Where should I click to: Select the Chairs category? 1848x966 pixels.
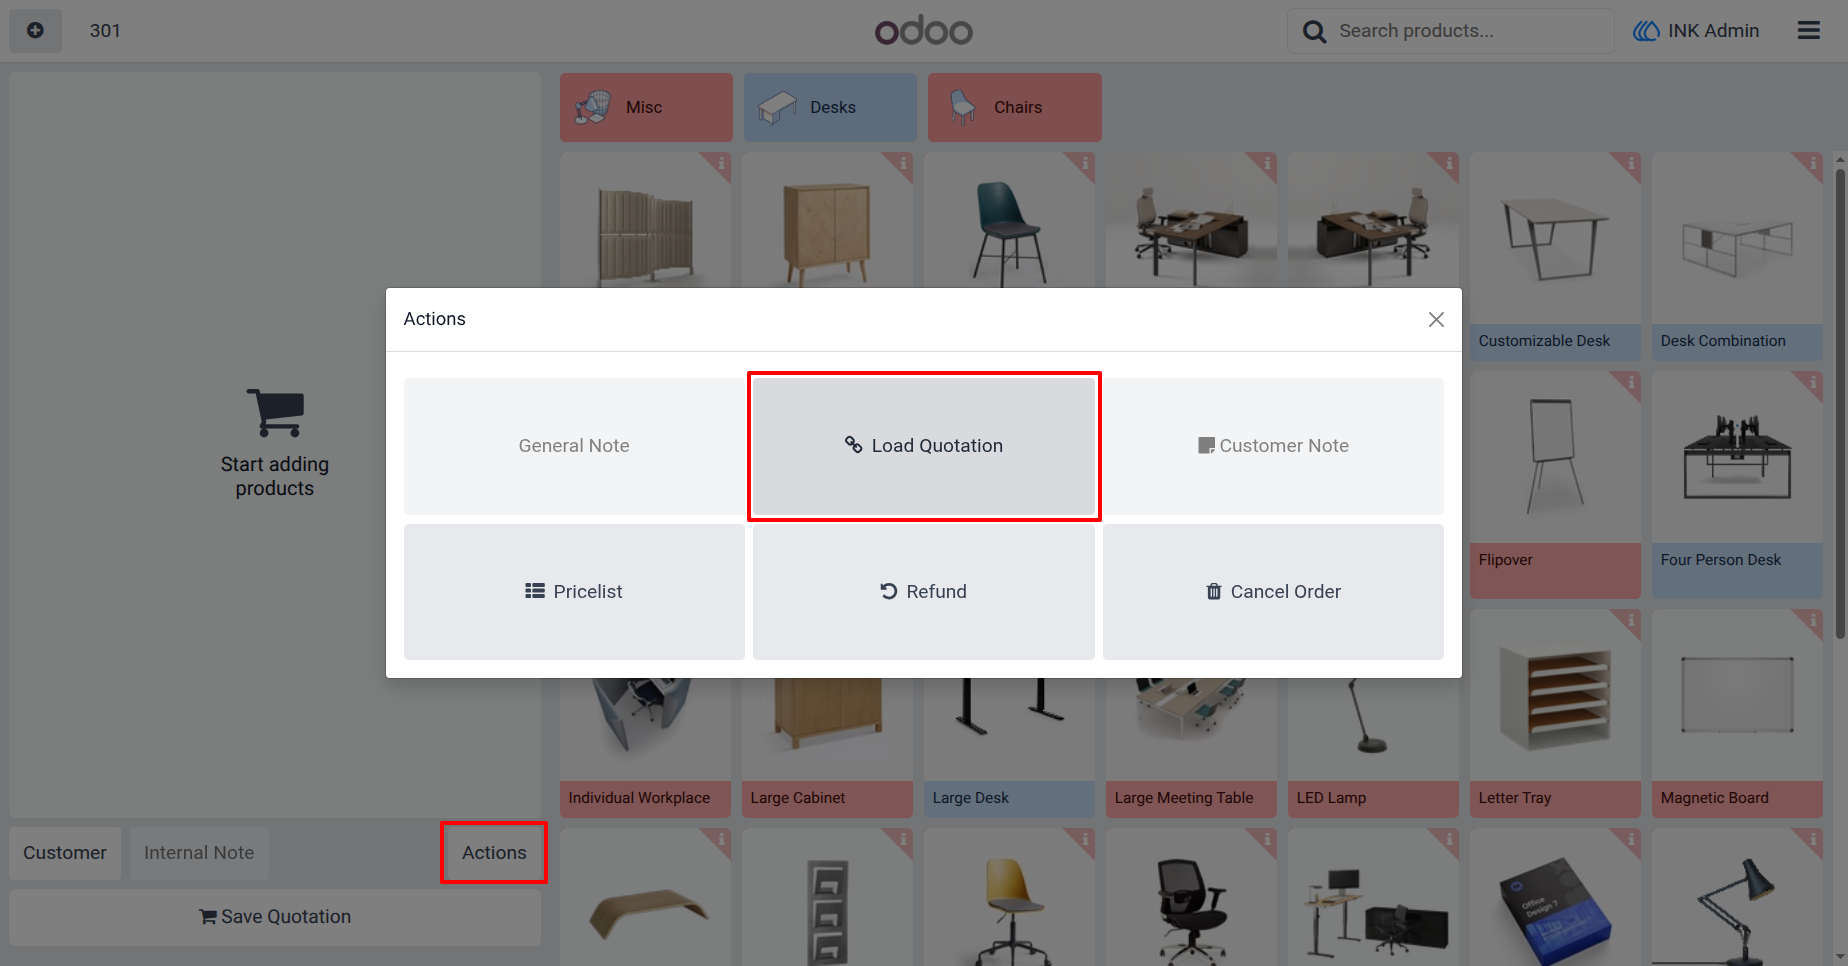1014,107
